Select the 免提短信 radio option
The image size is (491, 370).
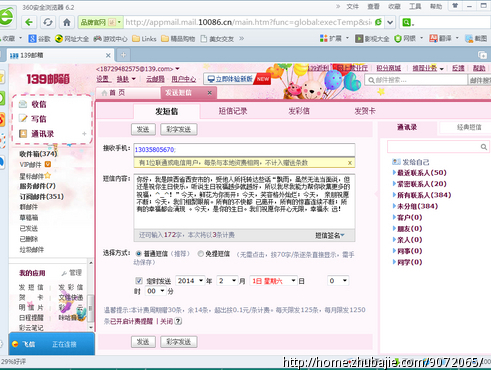point(200,254)
